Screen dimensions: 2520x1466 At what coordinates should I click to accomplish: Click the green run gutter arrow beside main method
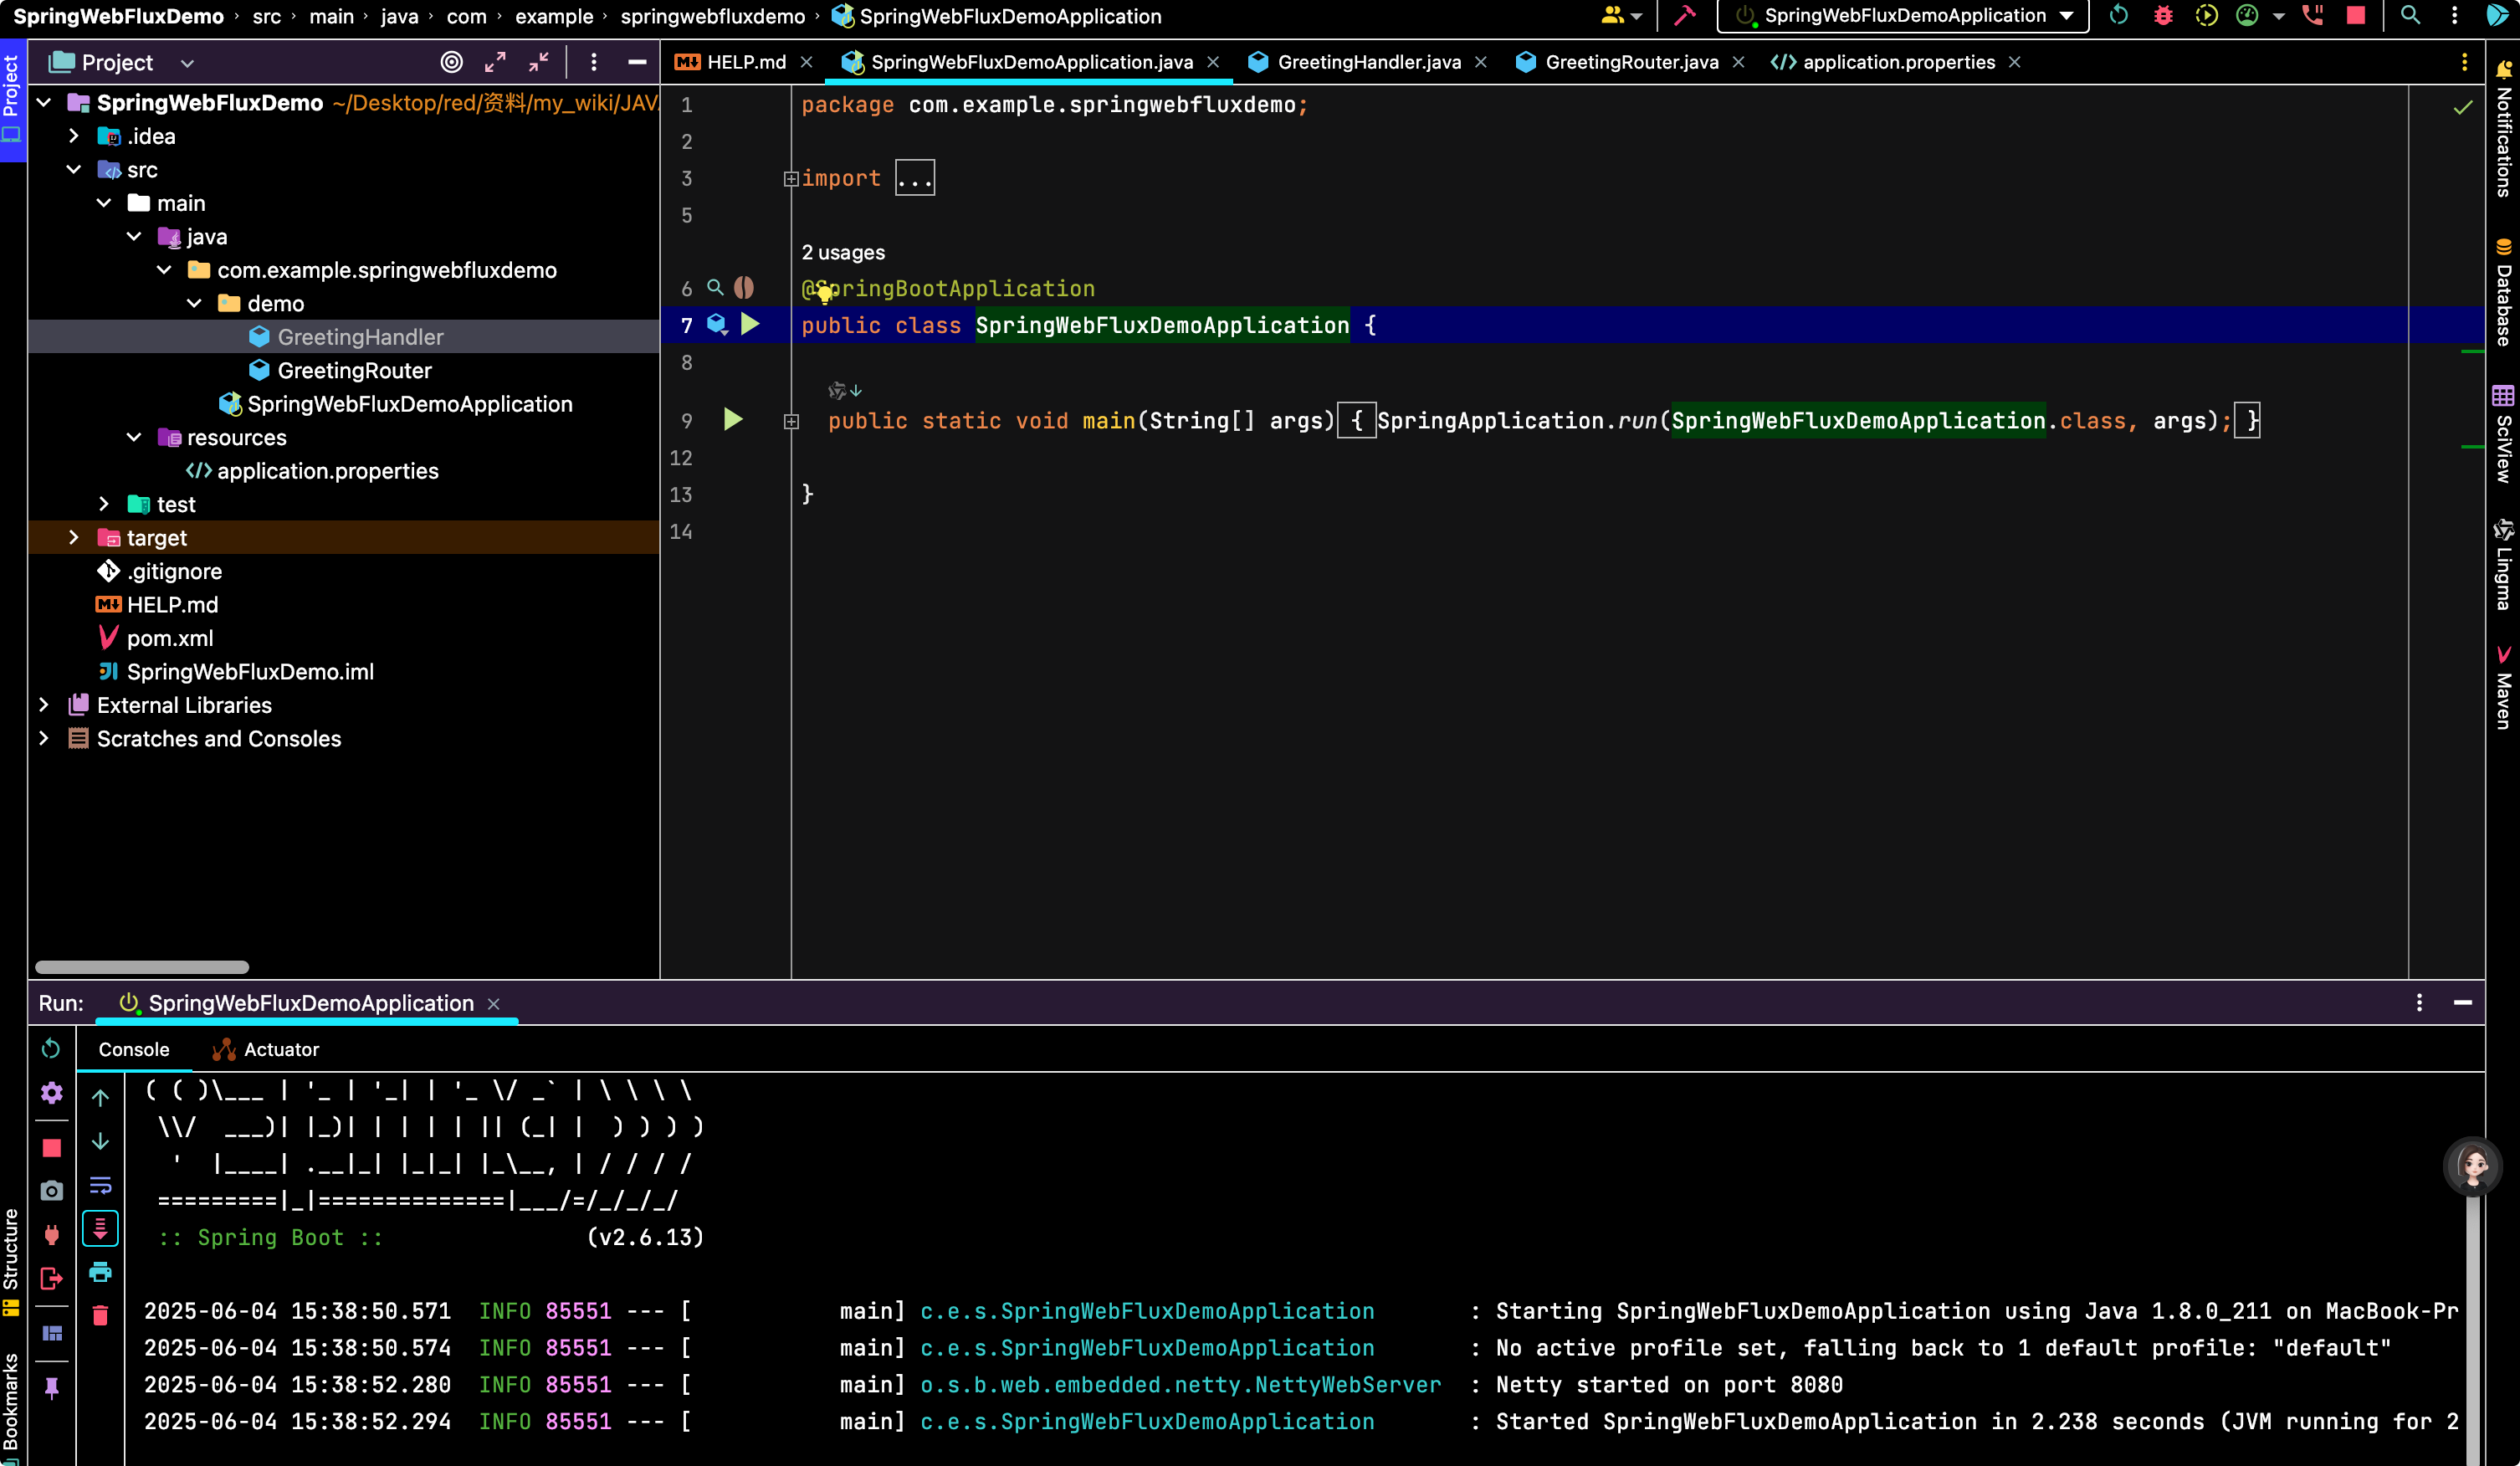tap(733, 420)
